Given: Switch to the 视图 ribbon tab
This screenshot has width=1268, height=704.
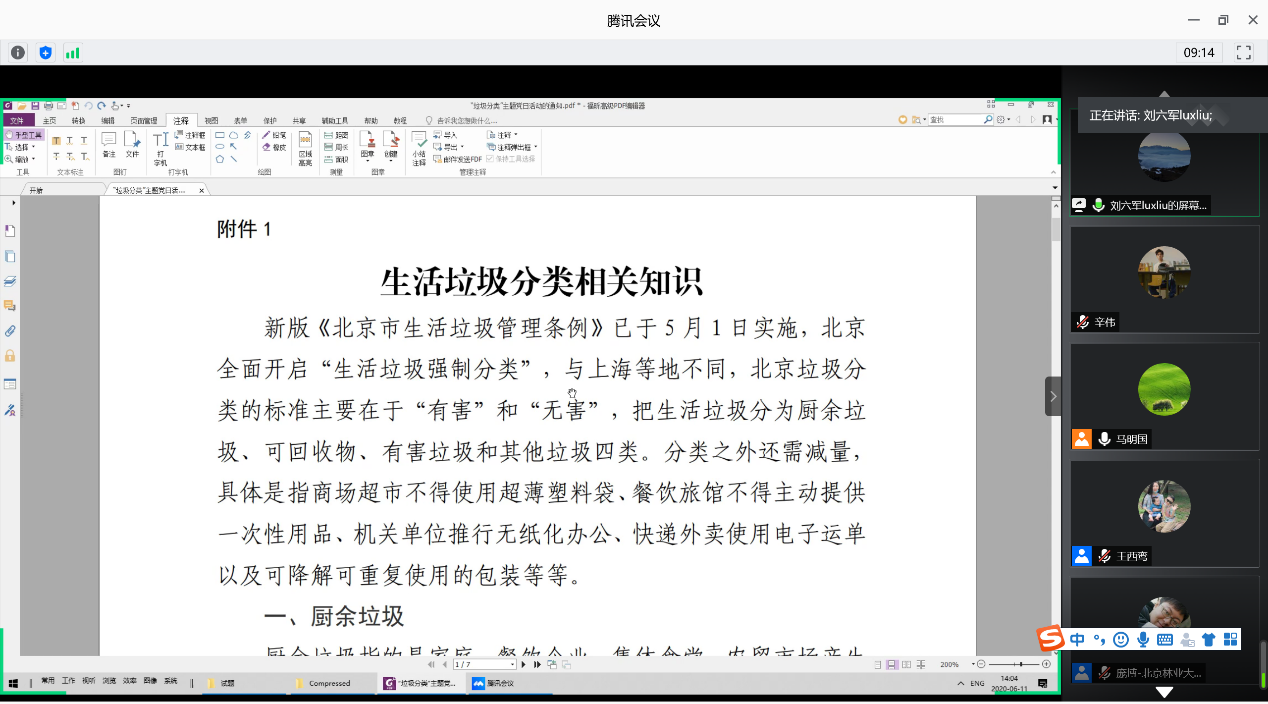Looking at the screenshot, I should point(211,120).
